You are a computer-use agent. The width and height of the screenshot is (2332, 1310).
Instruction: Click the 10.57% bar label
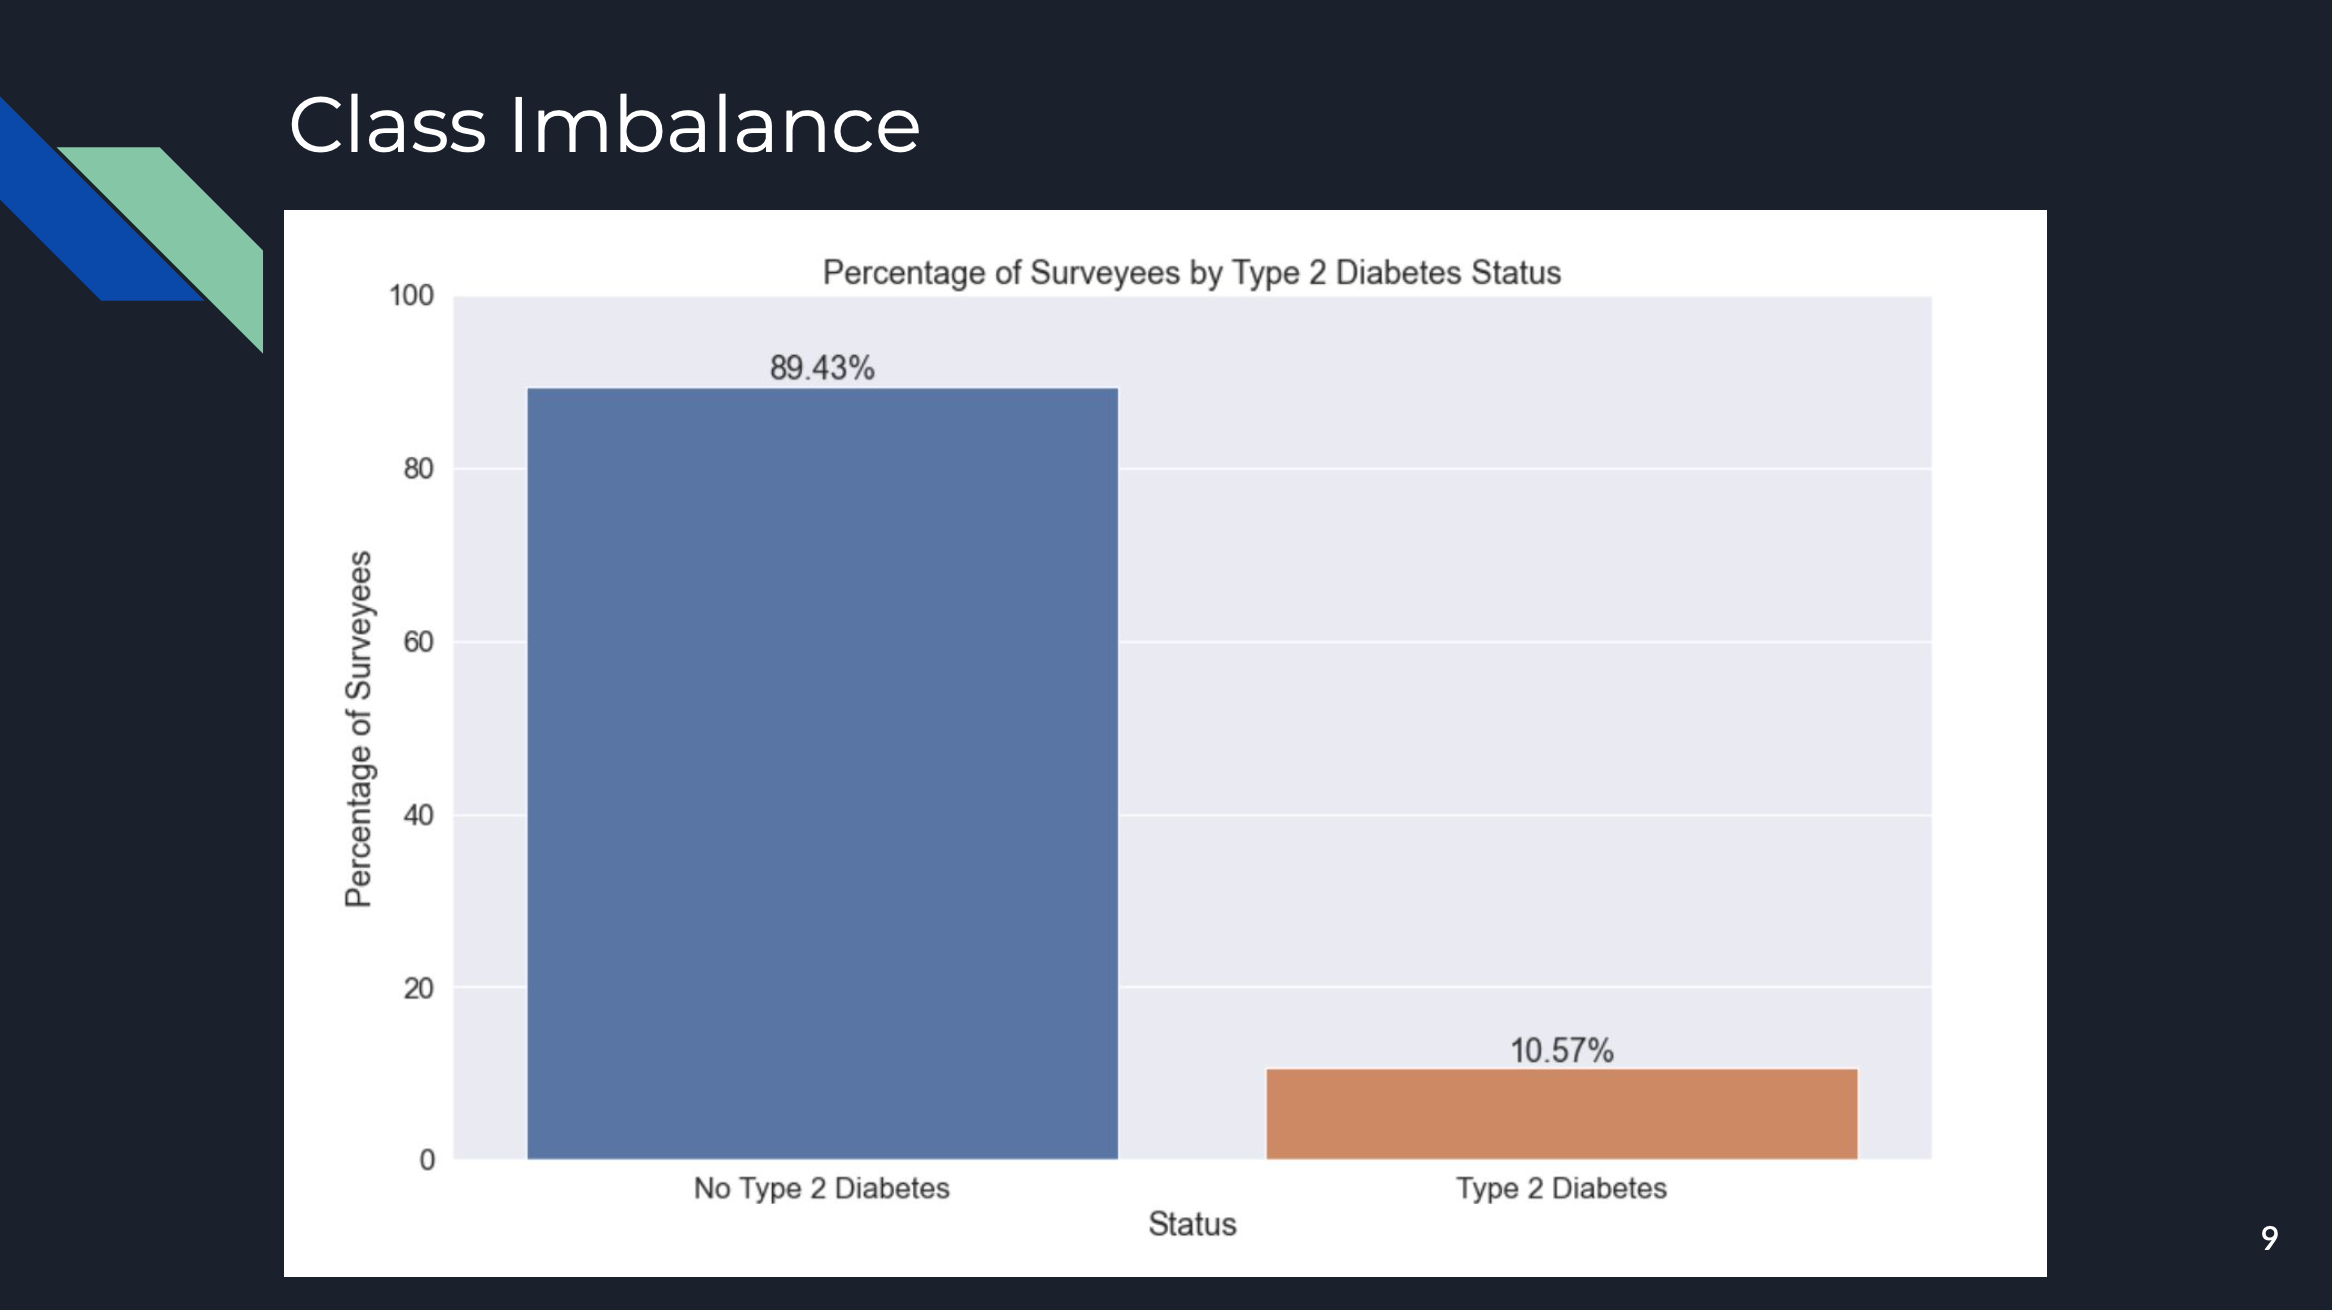click(x=1562, y=1051)
